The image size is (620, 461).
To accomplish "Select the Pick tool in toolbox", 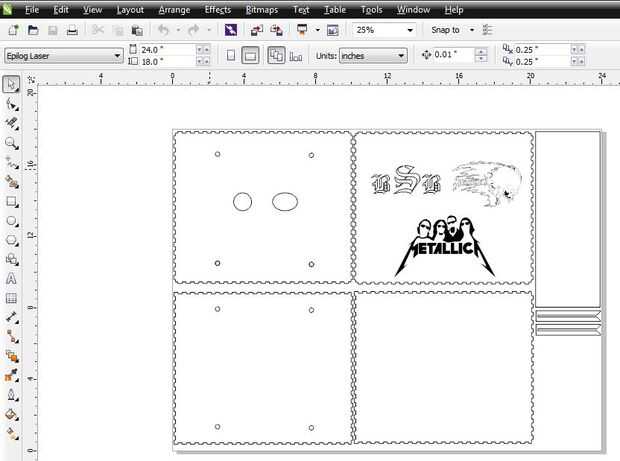I will pyautogui.click(x=11, y=84).
